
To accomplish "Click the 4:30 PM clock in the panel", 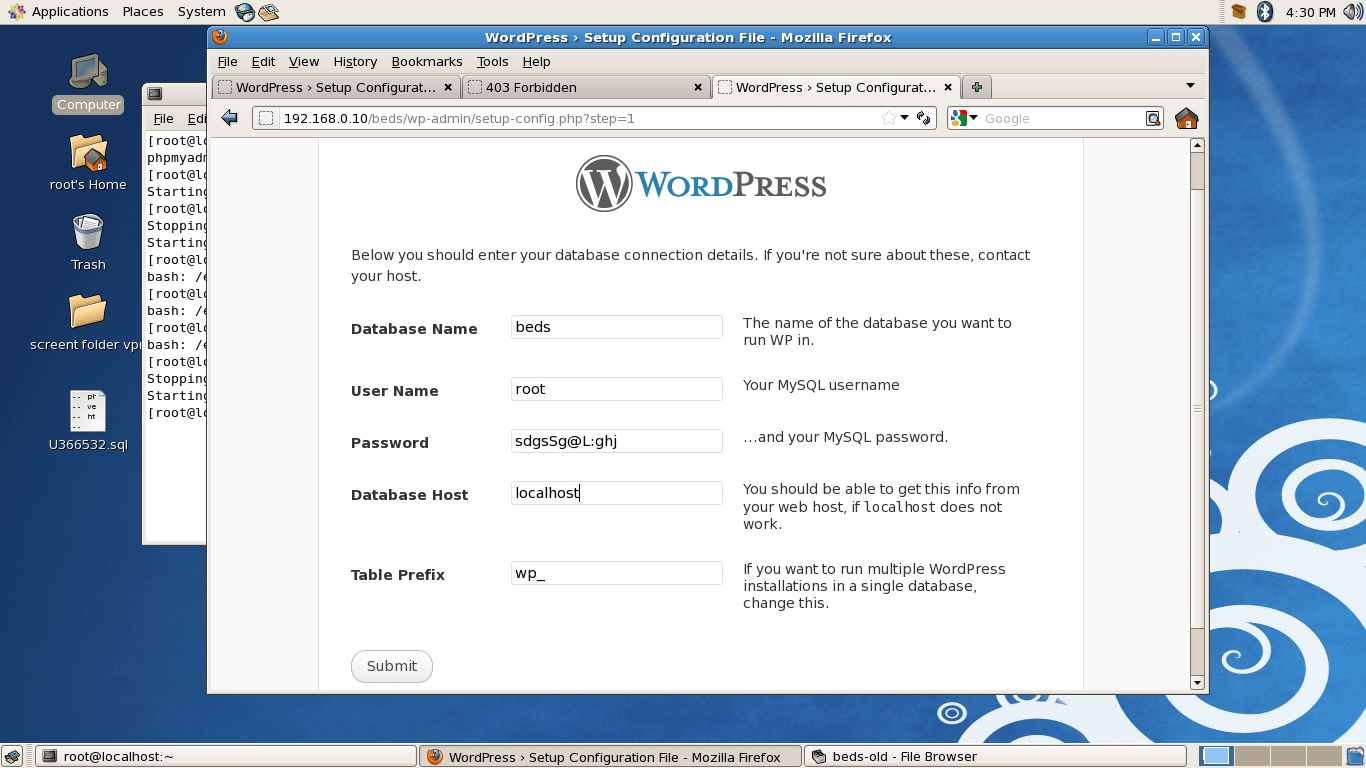I will click(1310, 12).
